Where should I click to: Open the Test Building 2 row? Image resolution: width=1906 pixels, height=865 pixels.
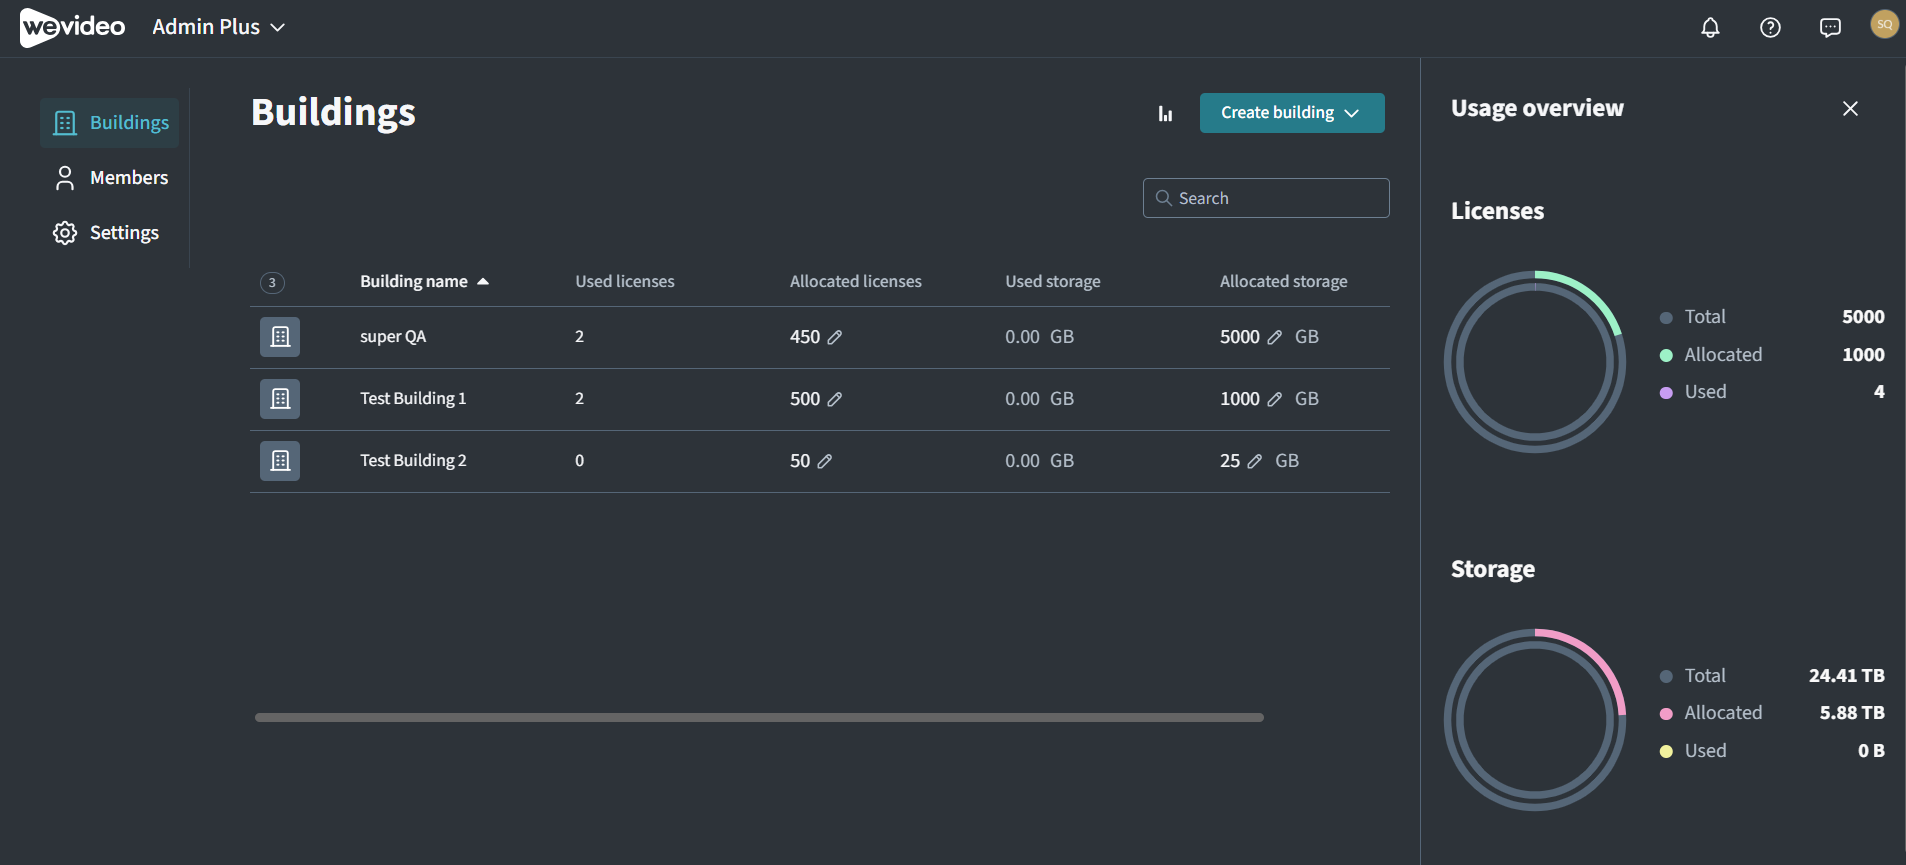pyautogui.click(x=820, y=461)
